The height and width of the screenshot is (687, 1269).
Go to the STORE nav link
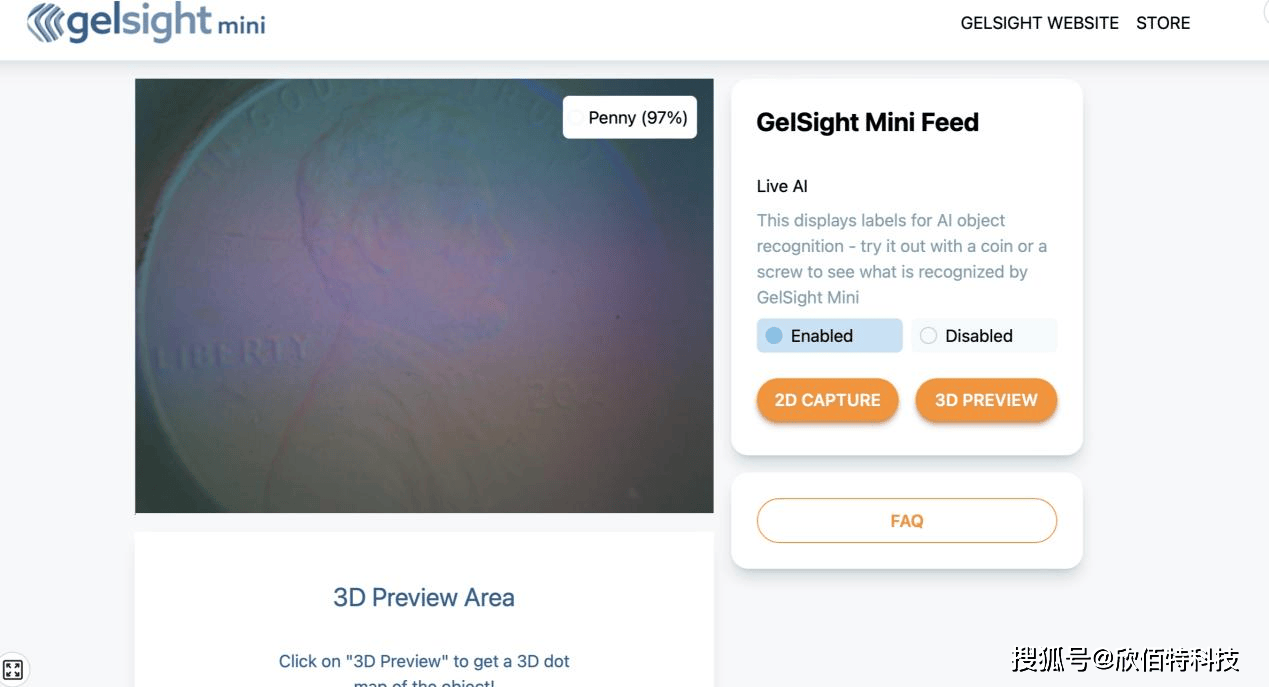coord(1163,23)
